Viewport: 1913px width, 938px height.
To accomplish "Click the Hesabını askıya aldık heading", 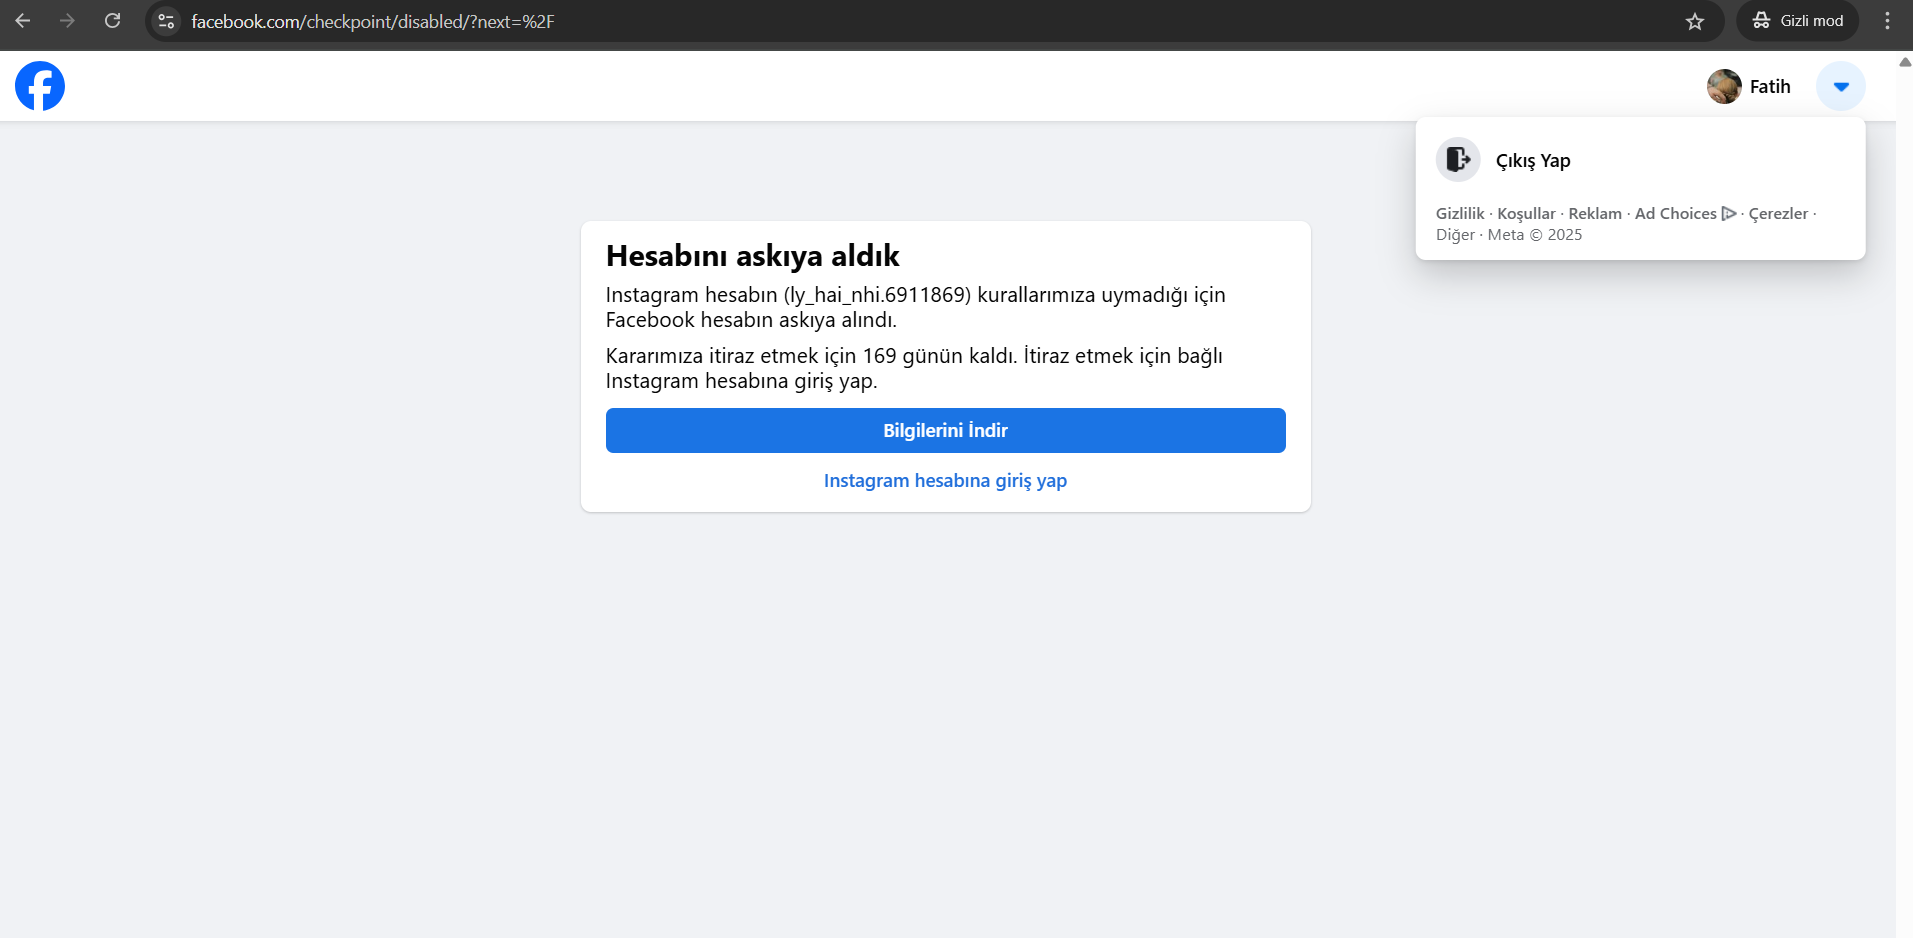I will click(x=753, y=256).
